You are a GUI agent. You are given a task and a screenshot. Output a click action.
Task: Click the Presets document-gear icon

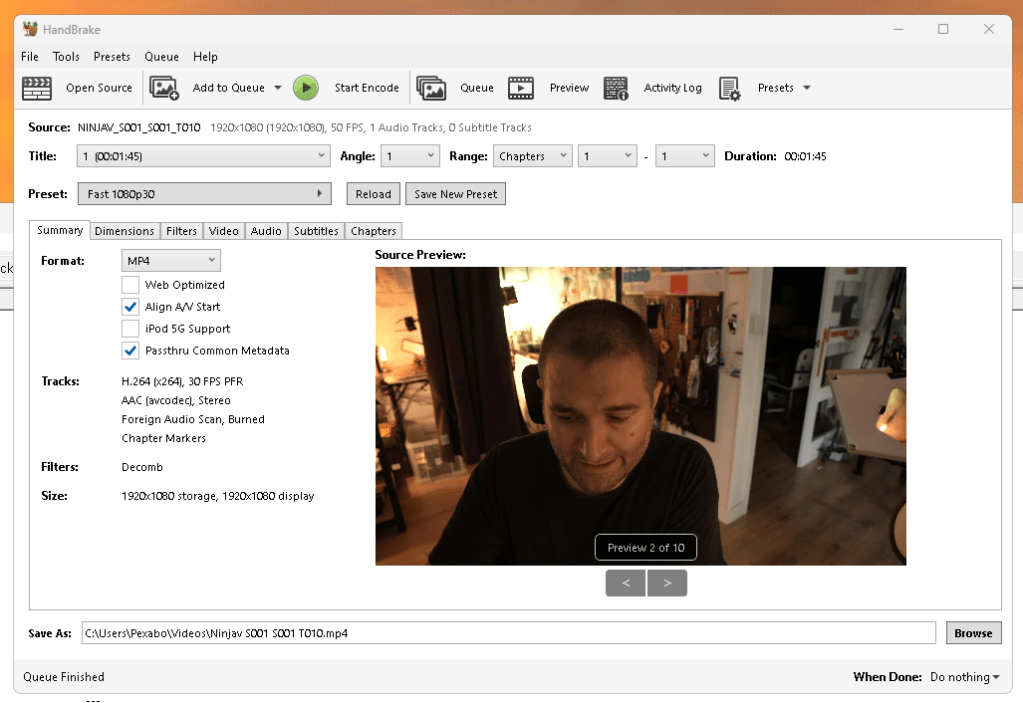click(x=729, y=88)
